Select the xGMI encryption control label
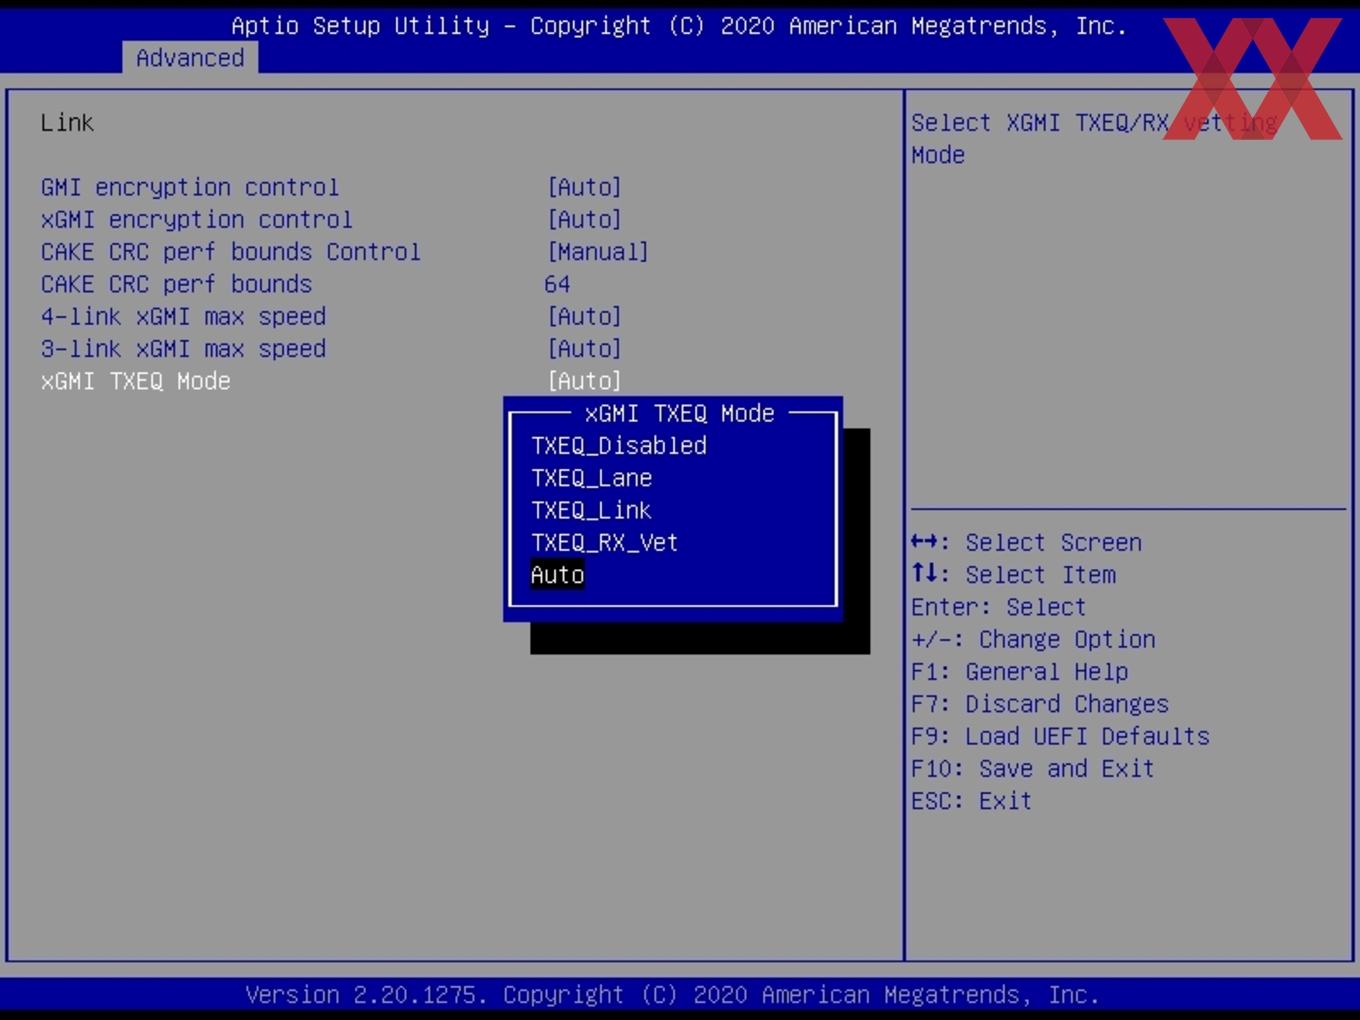 [197, 219]
